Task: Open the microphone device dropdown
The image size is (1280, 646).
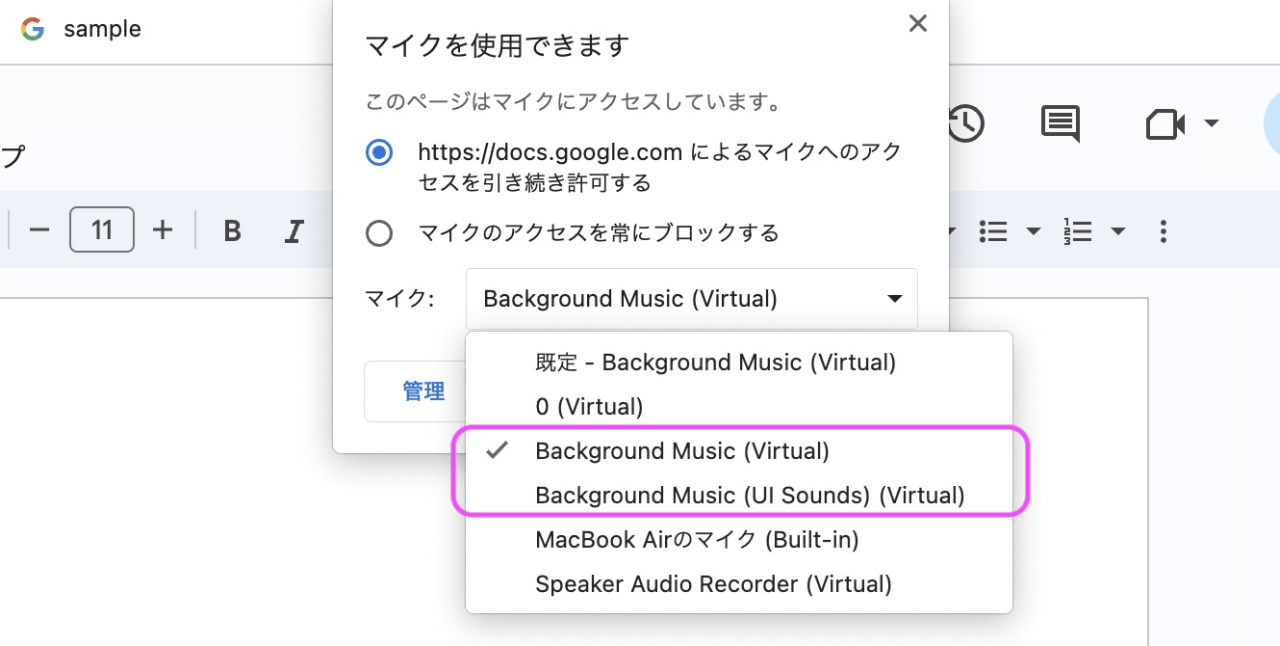Action: [692, 299]
